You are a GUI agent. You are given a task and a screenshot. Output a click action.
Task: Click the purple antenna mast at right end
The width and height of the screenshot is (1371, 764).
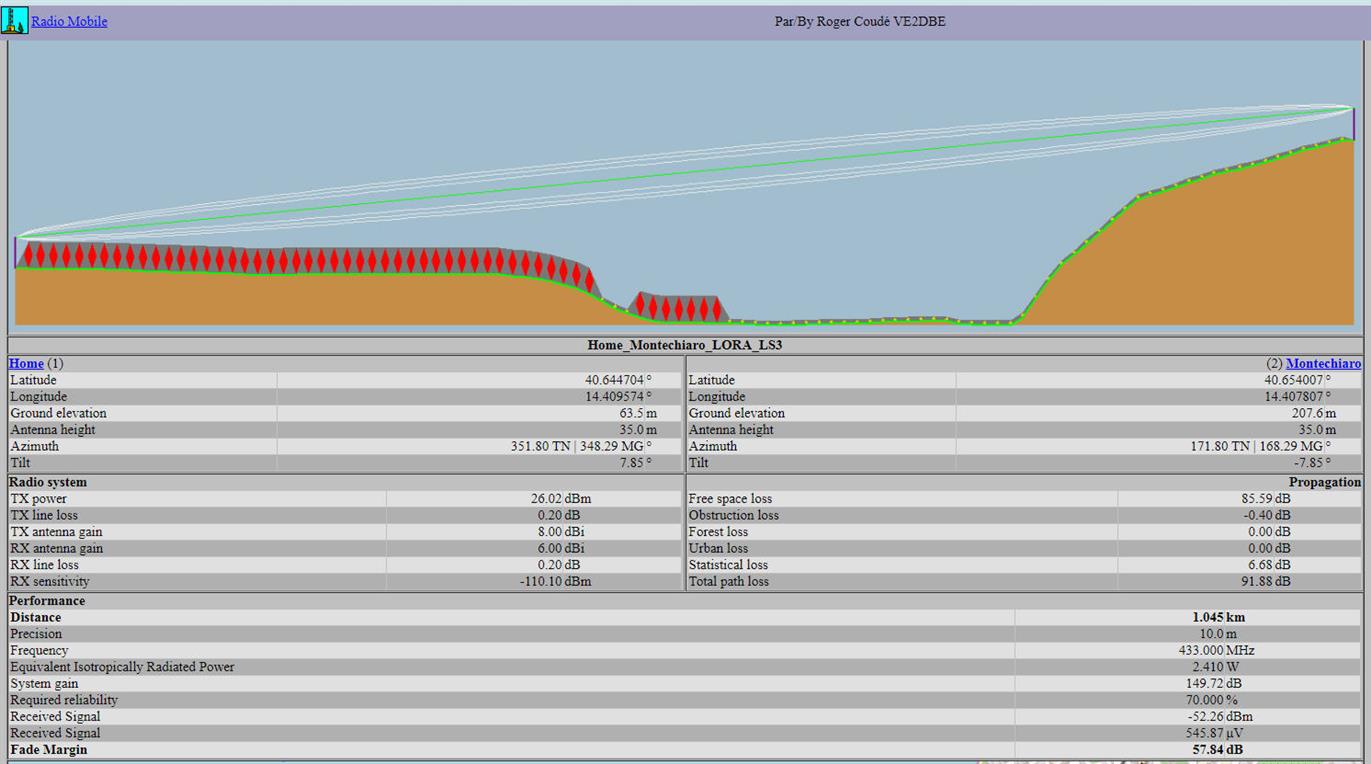(1354, 123)
